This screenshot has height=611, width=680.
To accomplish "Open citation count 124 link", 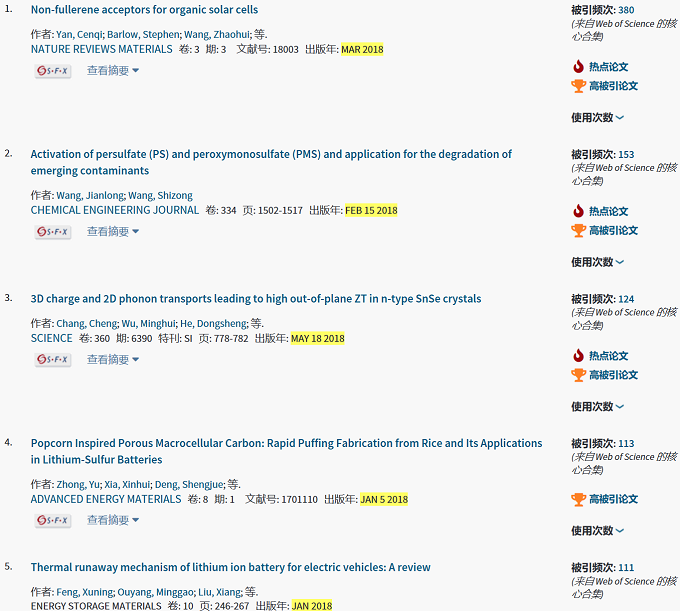I will coord(626,299).
